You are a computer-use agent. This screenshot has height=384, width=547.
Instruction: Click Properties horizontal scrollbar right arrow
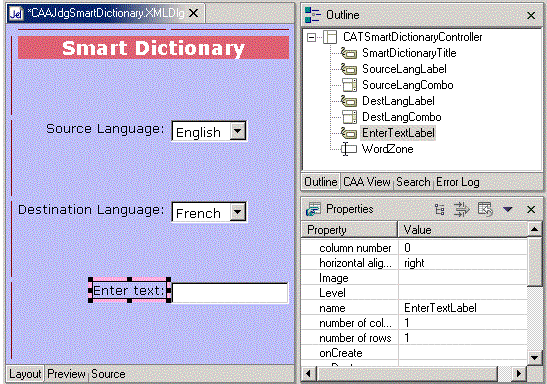(x=519, y=374)
